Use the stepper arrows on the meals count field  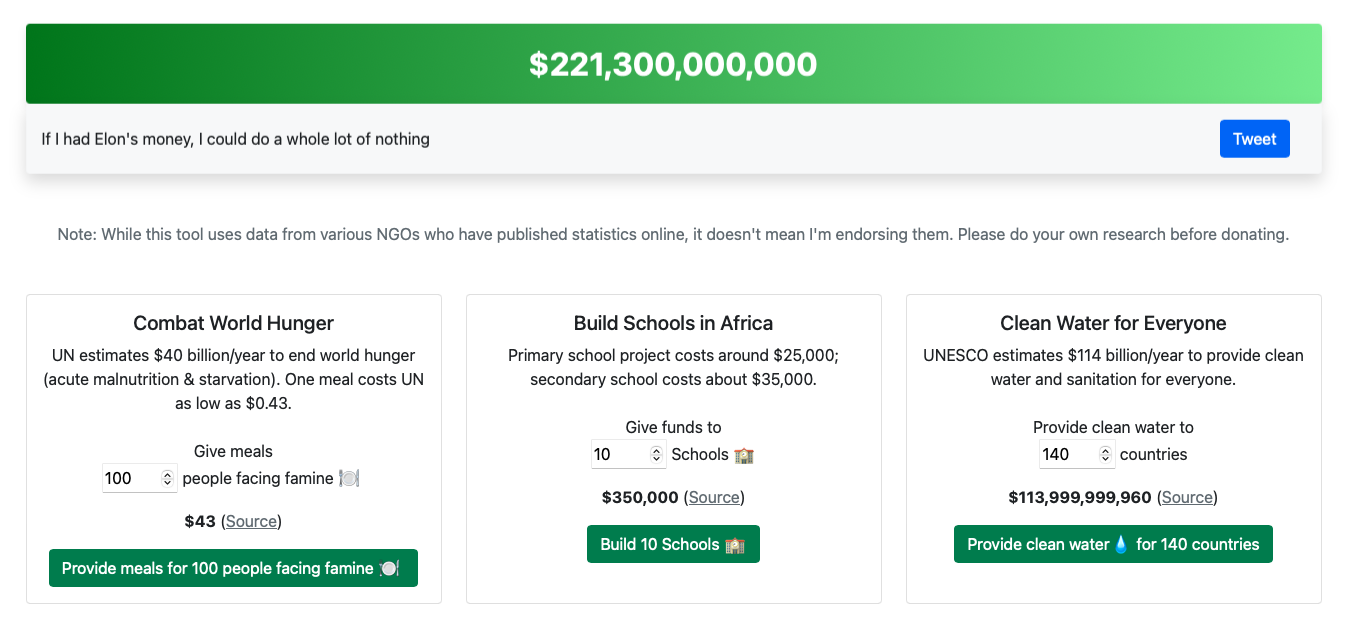167,478
